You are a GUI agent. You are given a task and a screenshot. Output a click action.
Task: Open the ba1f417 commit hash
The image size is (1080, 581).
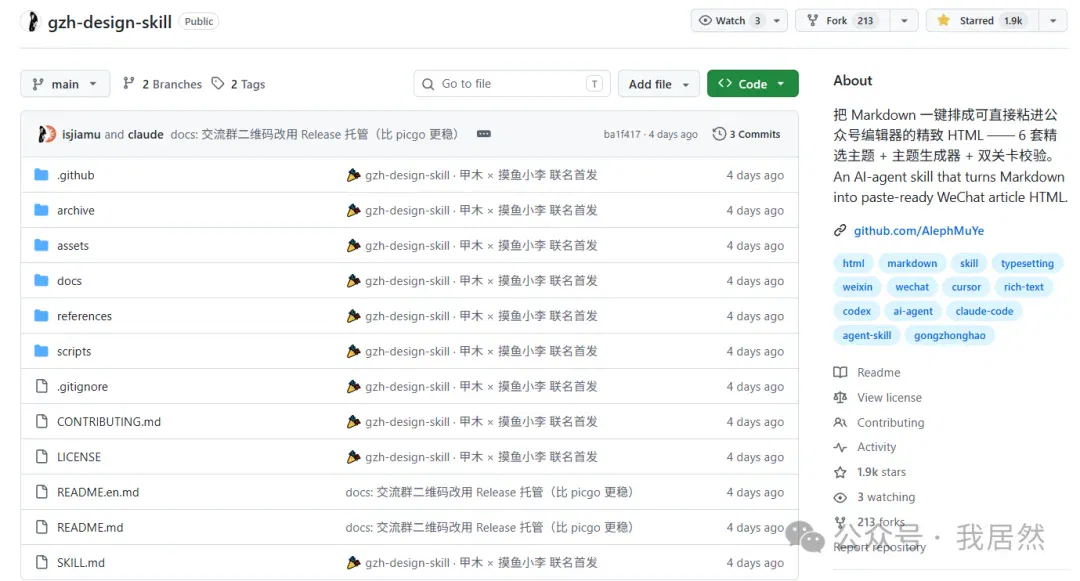point(622,134)
